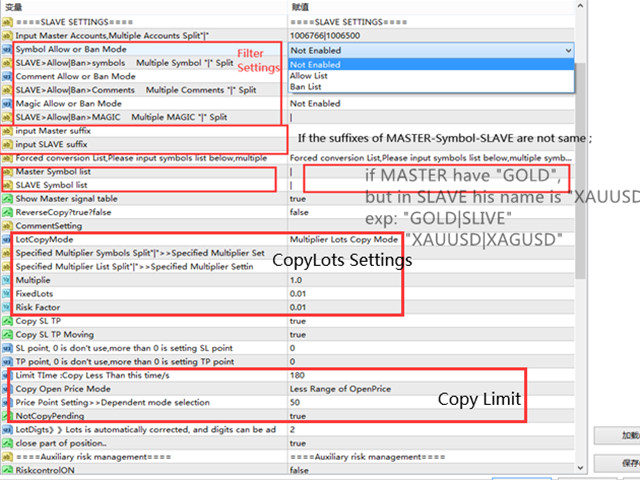Click the icon next to input SLAVE suffix
640x480 pixels.
coord(7,144)
